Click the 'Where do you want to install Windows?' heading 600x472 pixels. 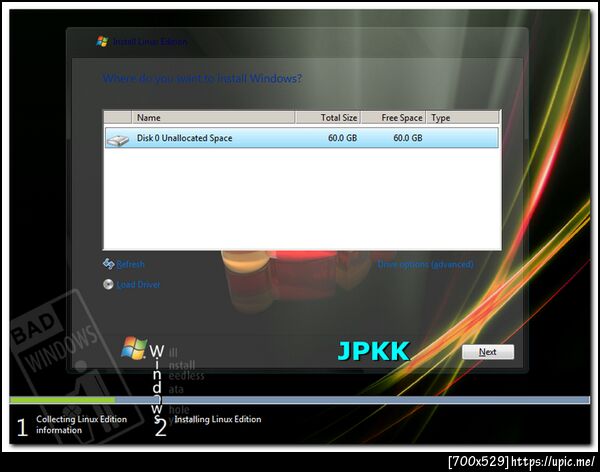[x=202, y=78]
